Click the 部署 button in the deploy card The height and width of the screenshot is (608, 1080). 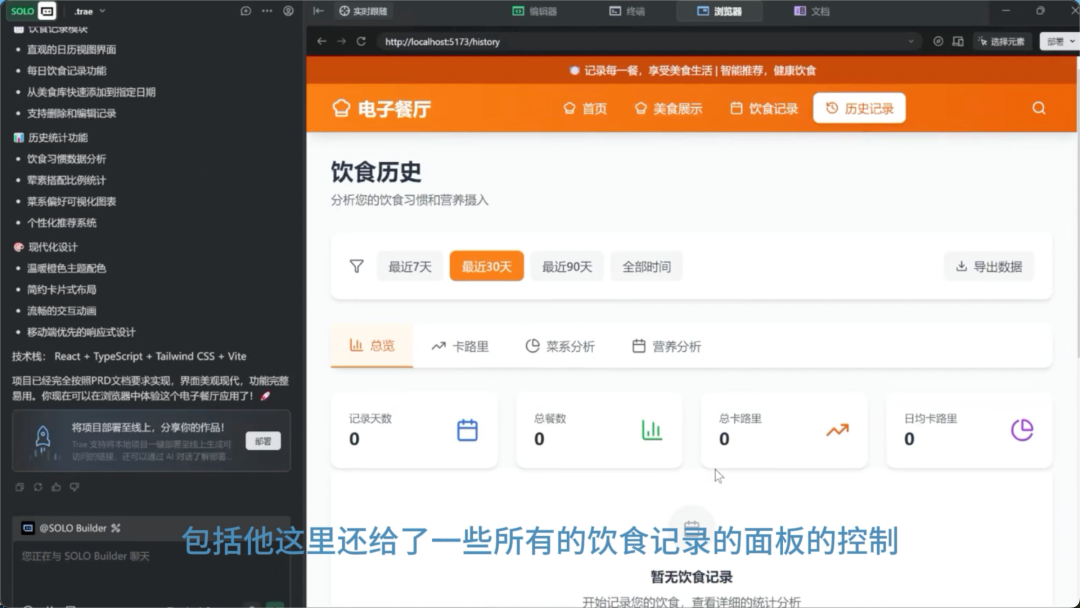point(263,441)
